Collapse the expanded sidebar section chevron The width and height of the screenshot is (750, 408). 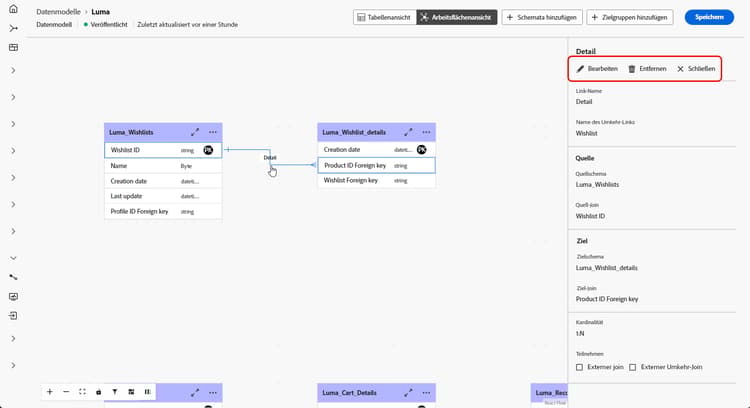click(13, 258)
